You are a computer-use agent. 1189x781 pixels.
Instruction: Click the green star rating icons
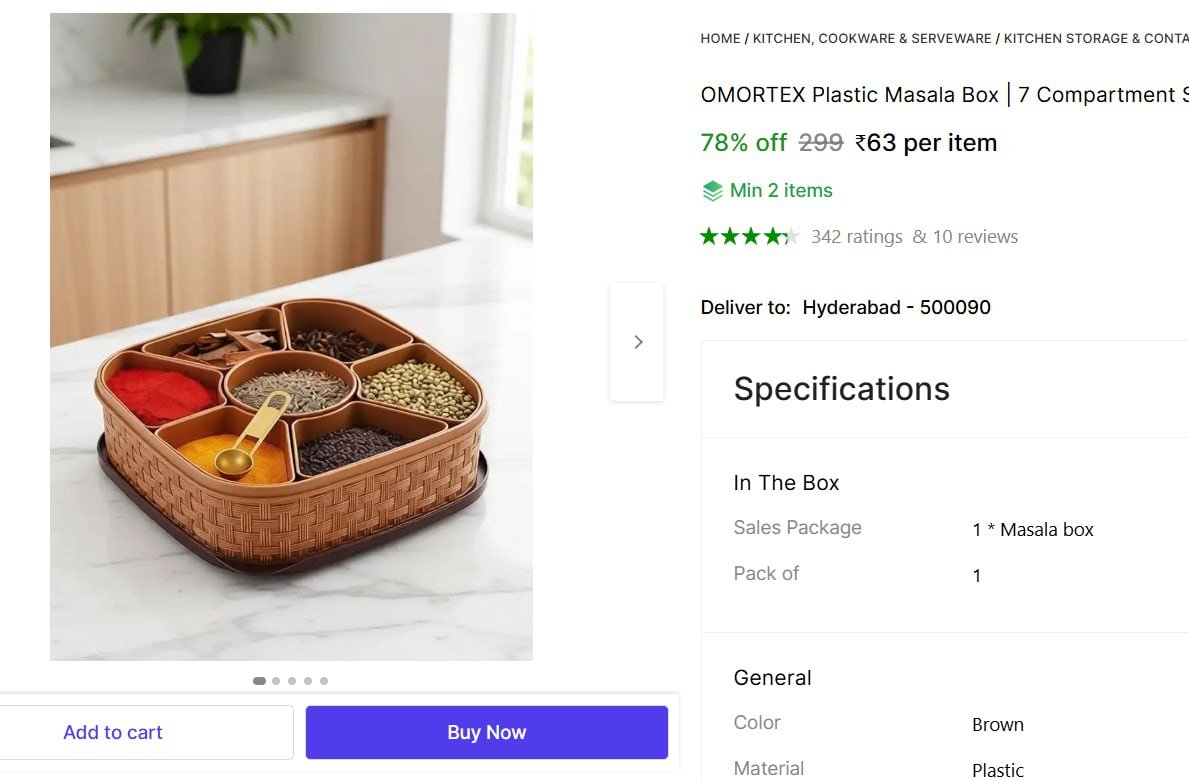[750, 237]
